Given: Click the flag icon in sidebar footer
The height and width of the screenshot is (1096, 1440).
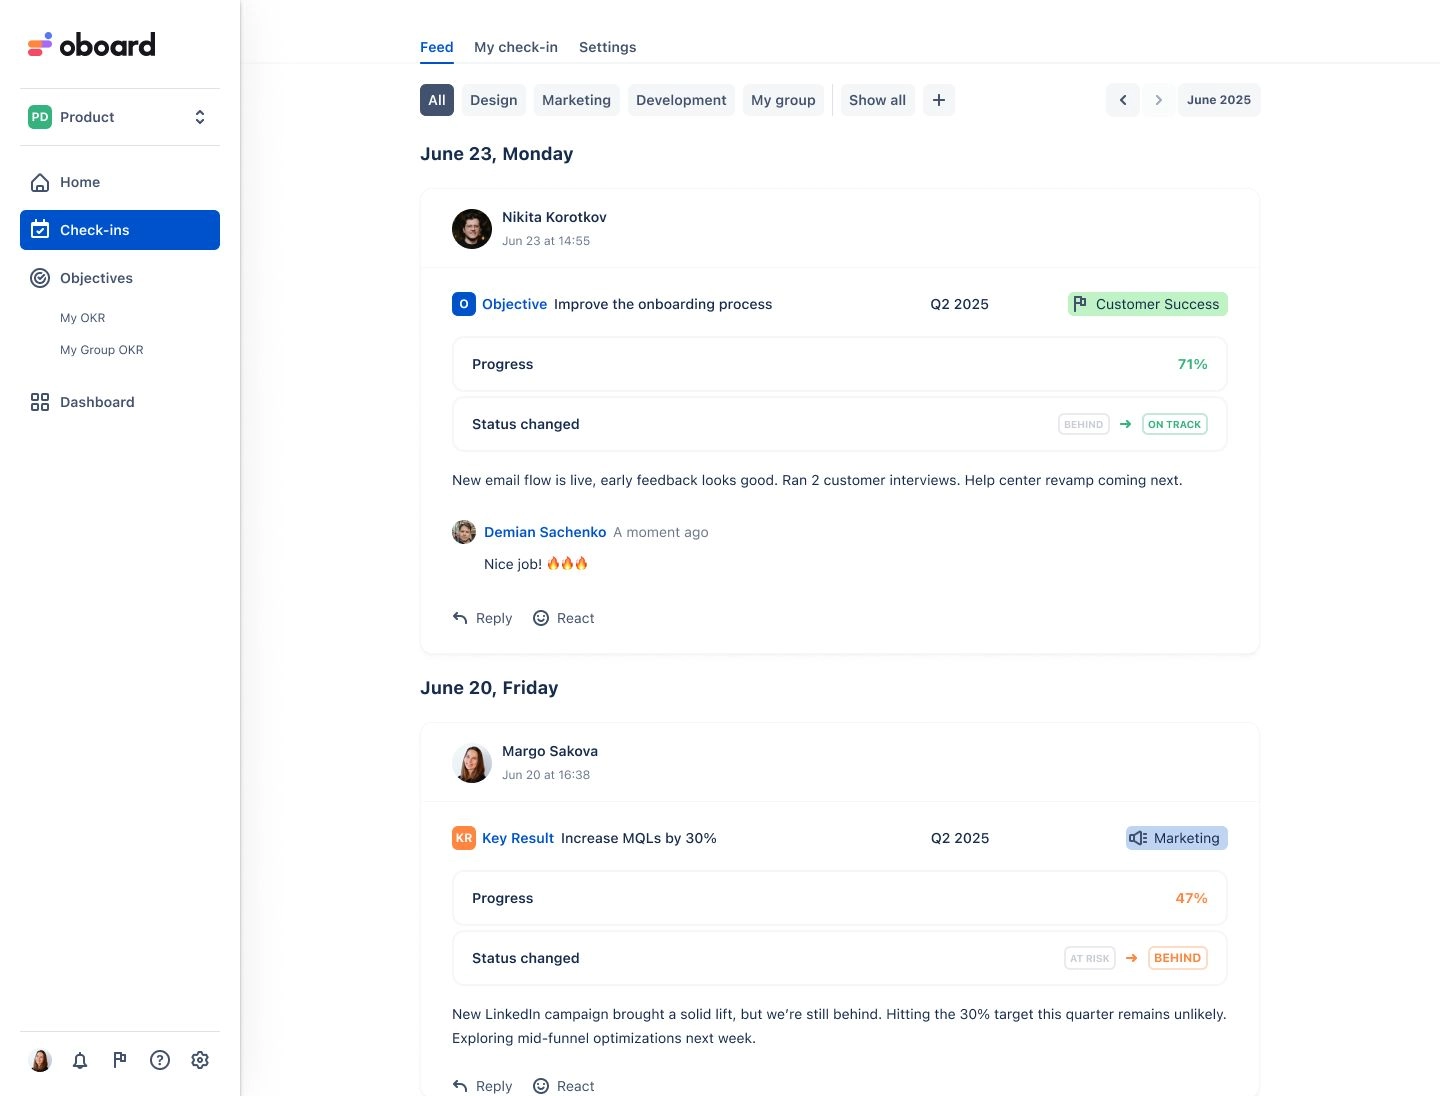Looking at the screenshot, I should (x=120, y=1060).
